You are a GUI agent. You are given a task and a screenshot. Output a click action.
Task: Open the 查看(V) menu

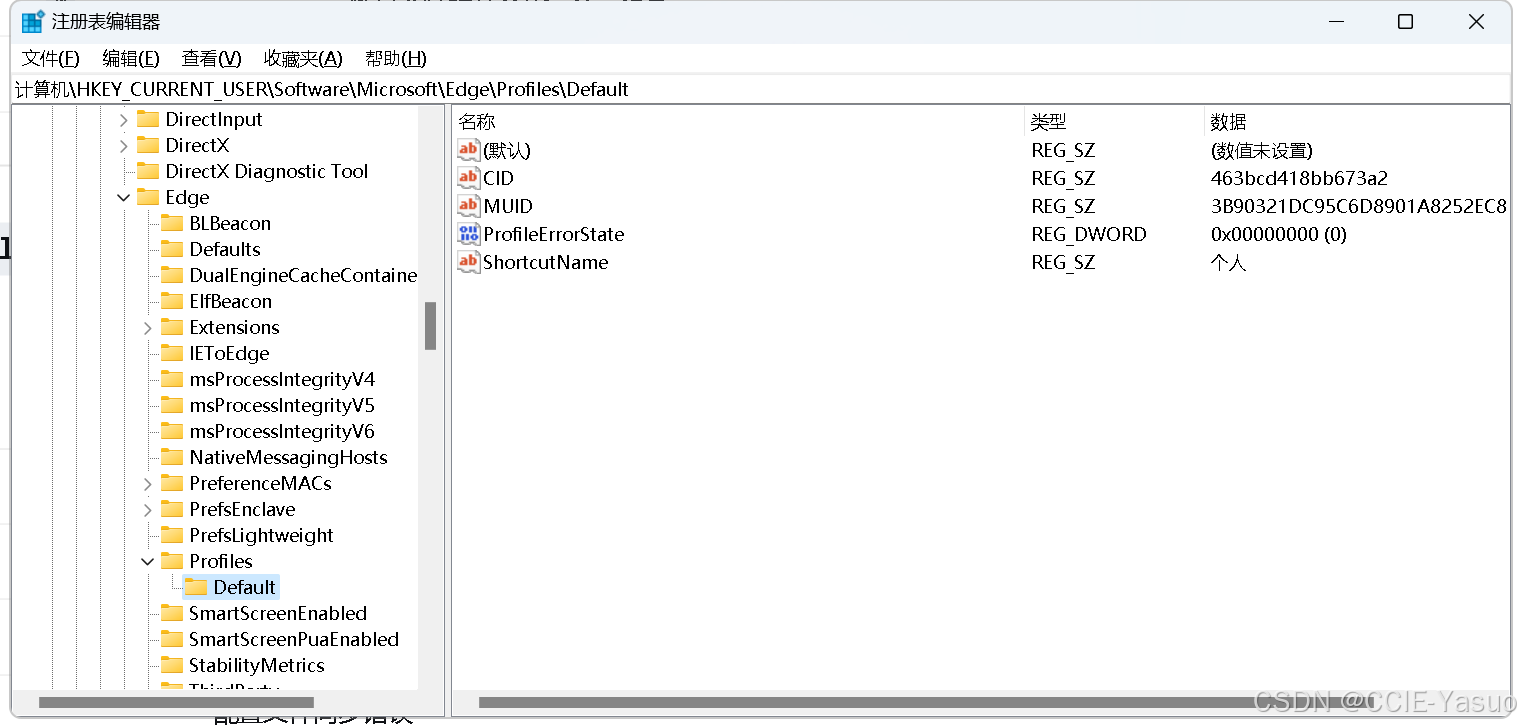click(212, 58)
